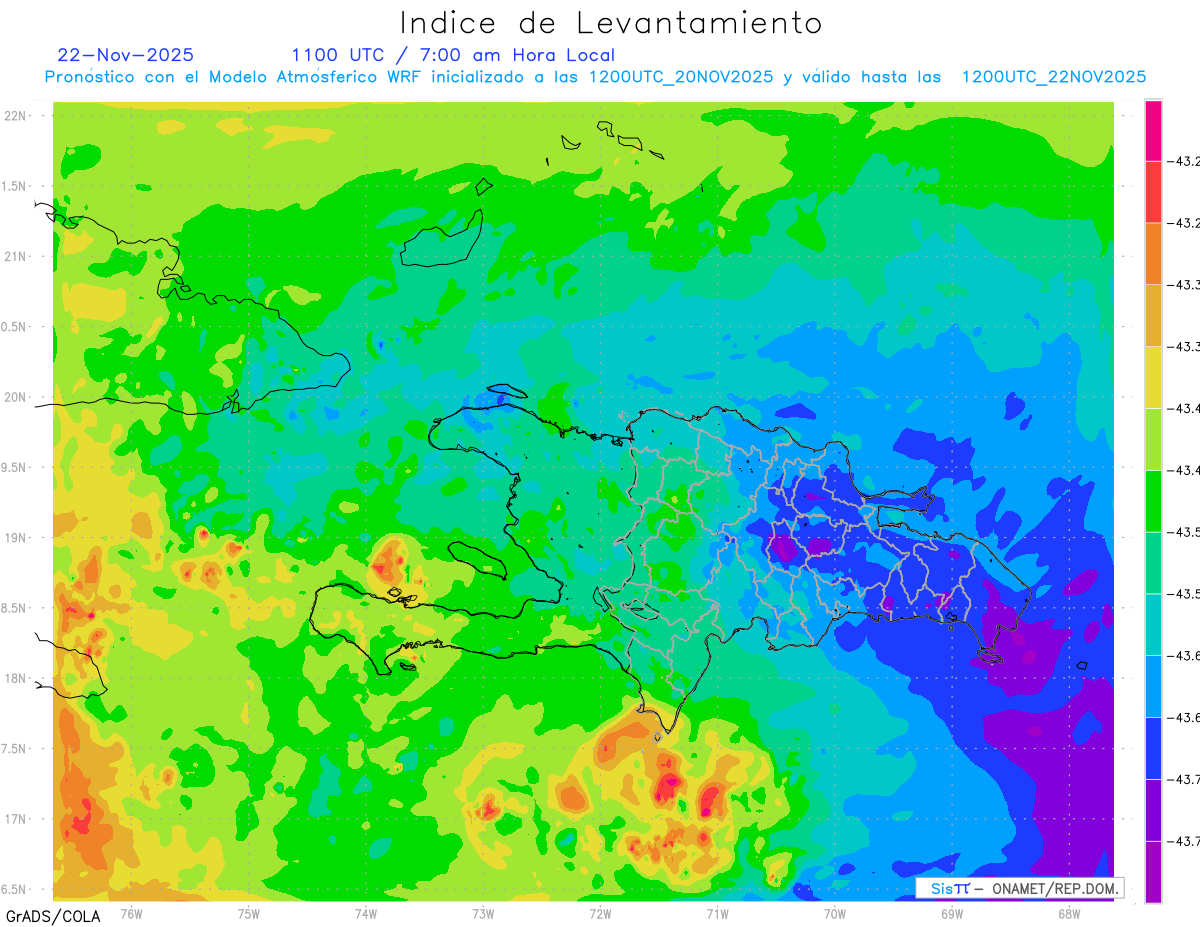Screen dimensions: 1200x927
Task: Click the pink top swatch of the color scale
Action: click(1153, 130)
